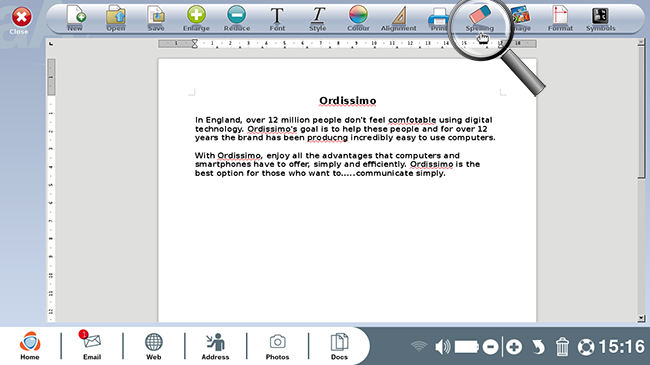This screenshot has width=650, height=365.
Task: Close the document editor
Action: coord(21,20)
